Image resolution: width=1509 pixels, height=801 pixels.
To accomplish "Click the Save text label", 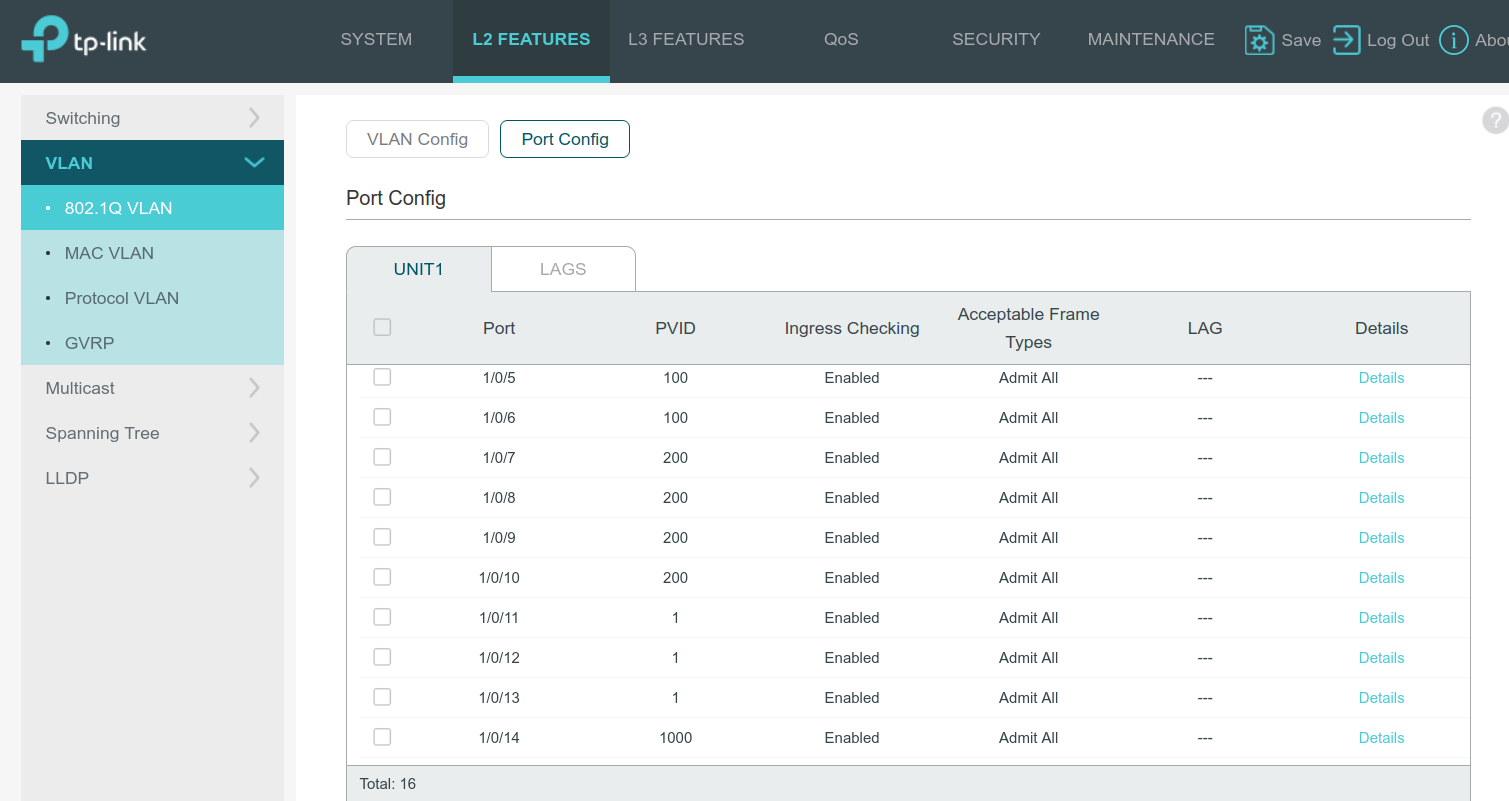I will point(1301,40).
